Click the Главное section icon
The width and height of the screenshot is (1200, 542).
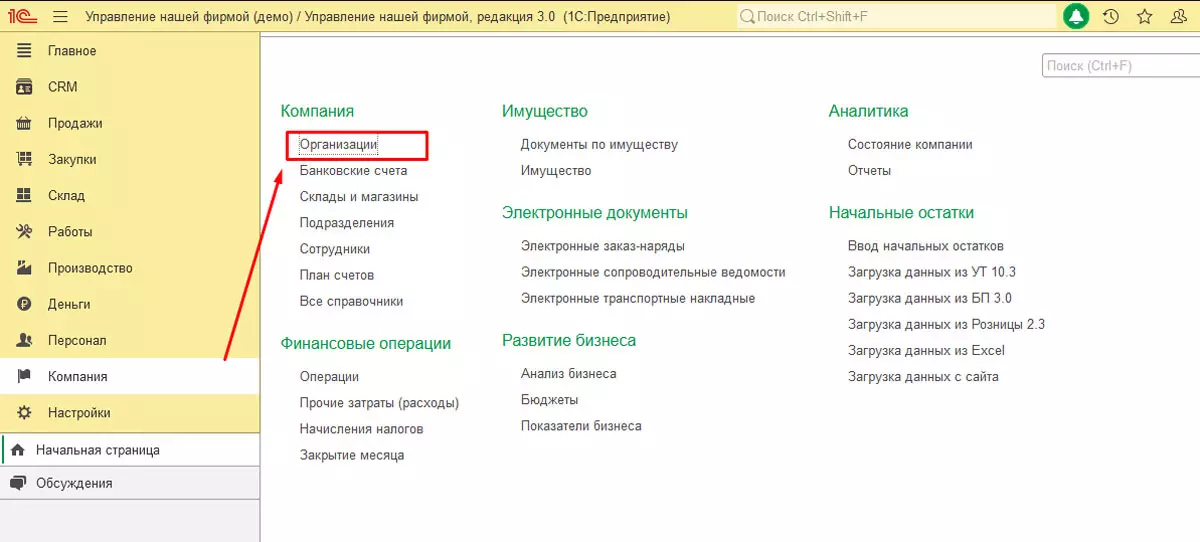pyautogui.click(x=25, y=51)
